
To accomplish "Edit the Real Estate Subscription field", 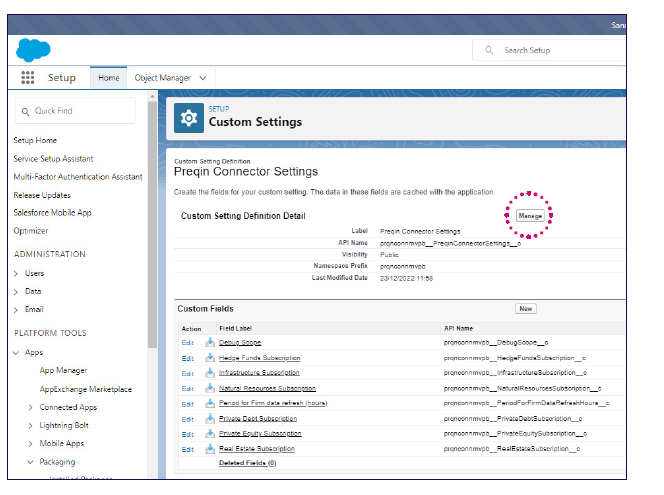I will click(x=188, y=449).
